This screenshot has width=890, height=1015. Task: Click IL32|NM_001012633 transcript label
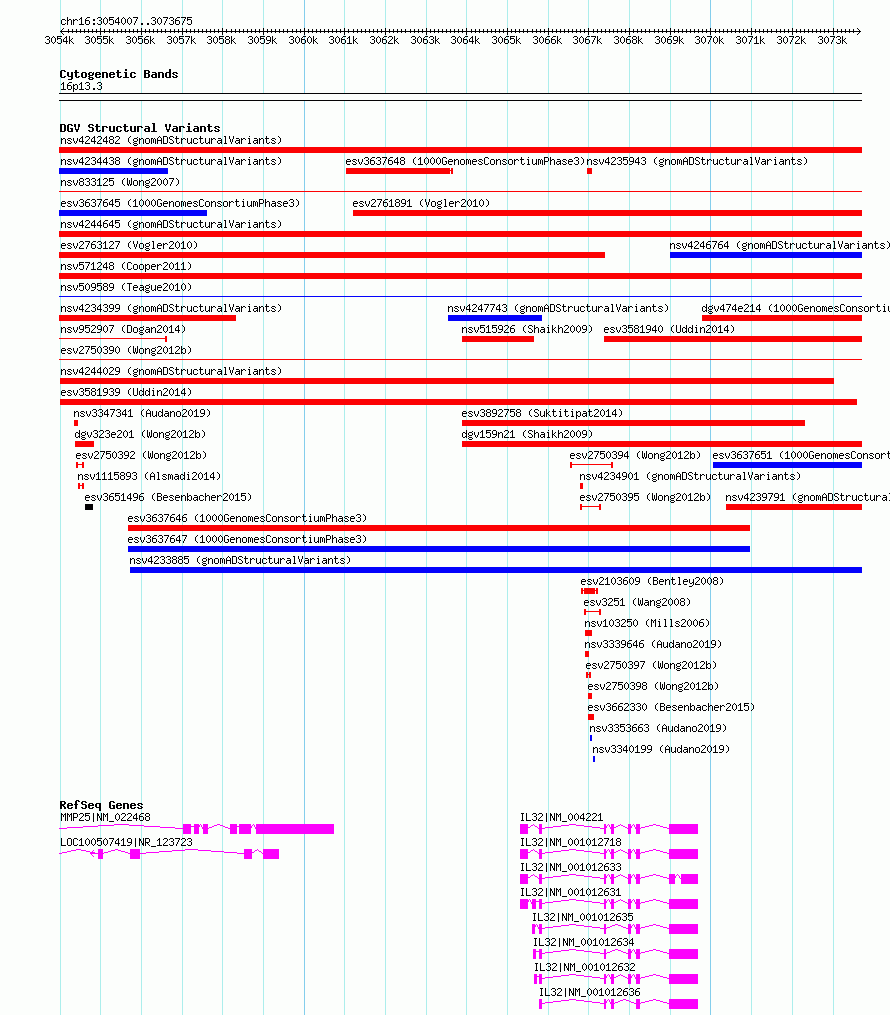pos(570,867)
